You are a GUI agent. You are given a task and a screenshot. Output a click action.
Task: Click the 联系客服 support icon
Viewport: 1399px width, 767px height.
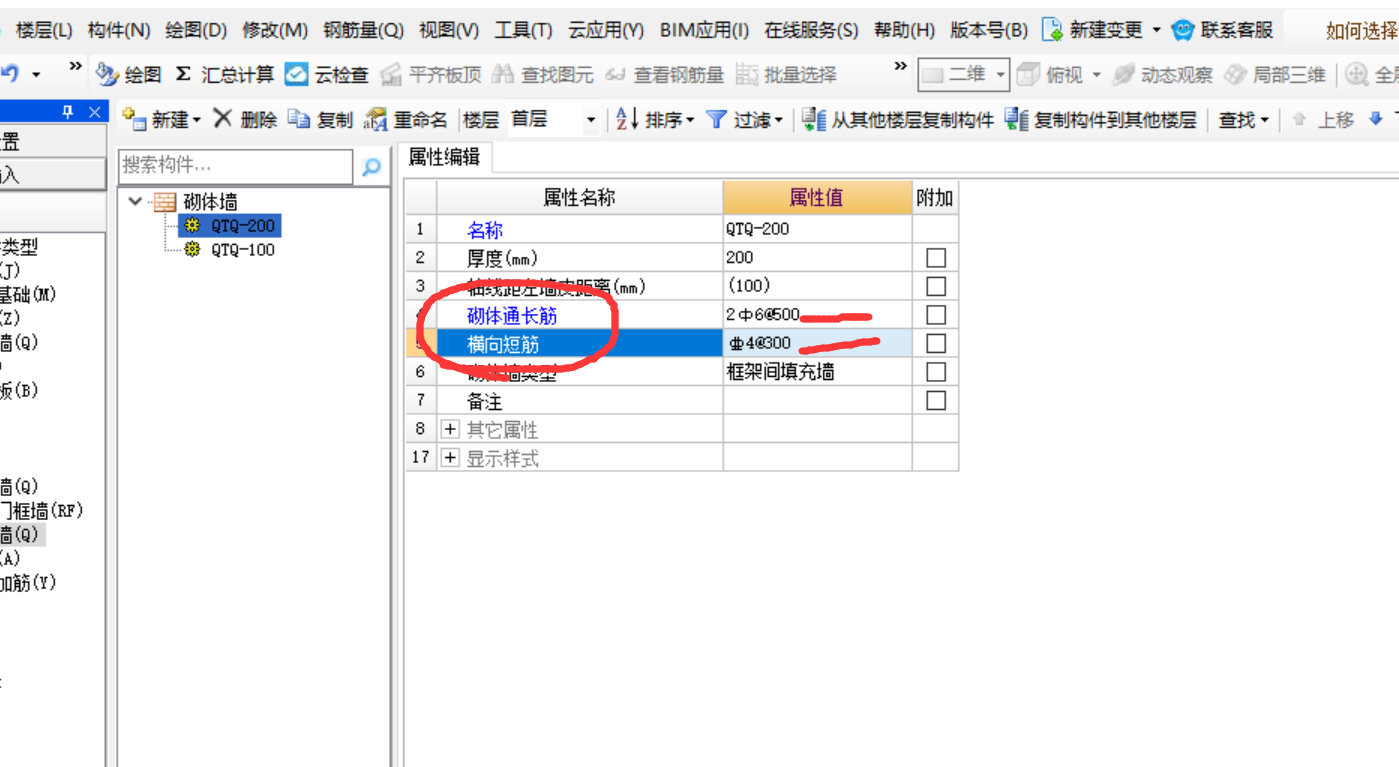click(1183, 29)
